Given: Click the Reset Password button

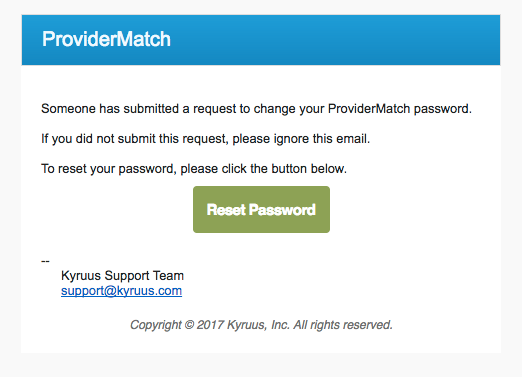Looking at the screenshot, I should [261, 209].
